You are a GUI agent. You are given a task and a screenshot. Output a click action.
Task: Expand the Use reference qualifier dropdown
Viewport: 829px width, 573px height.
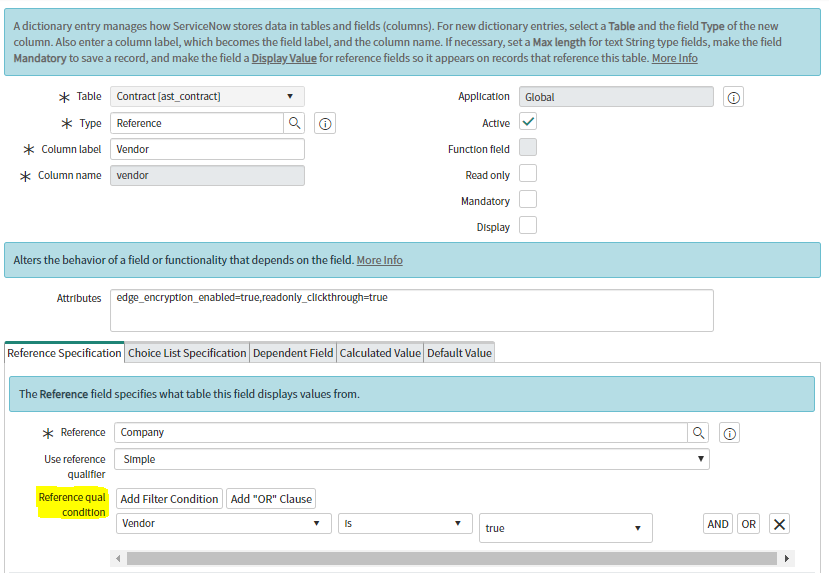pos(411,459)
